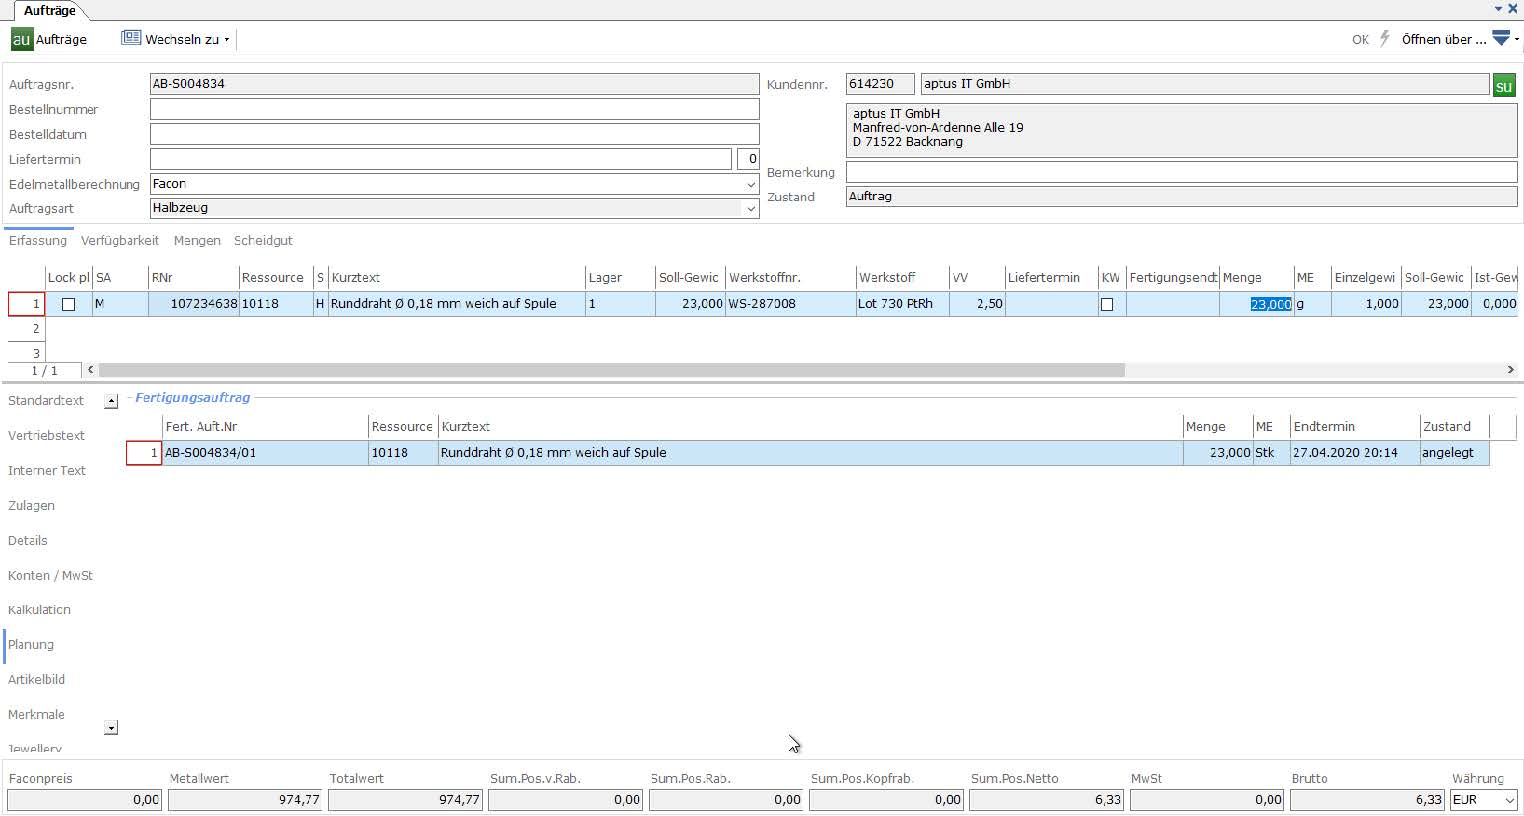Select row header 2 in positions grid

pos(27,329)
